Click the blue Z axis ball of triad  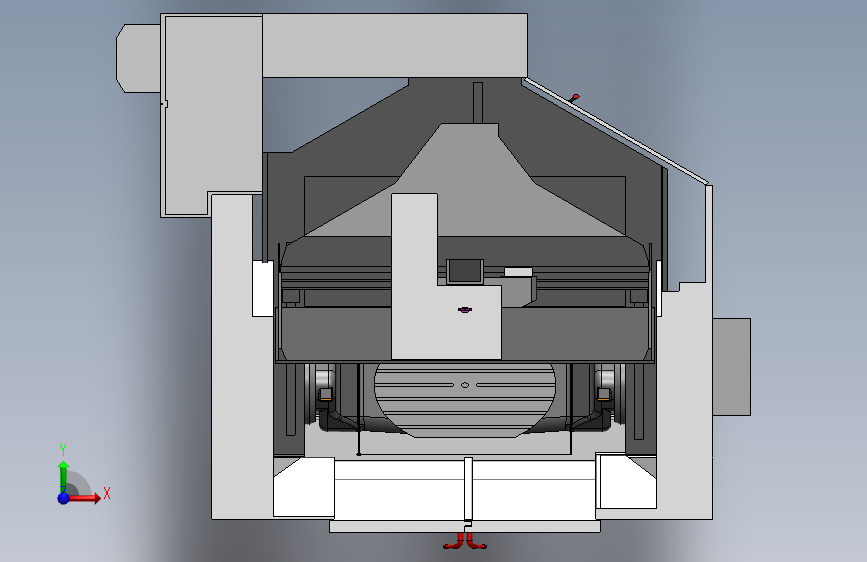click(x=64, y=498)
